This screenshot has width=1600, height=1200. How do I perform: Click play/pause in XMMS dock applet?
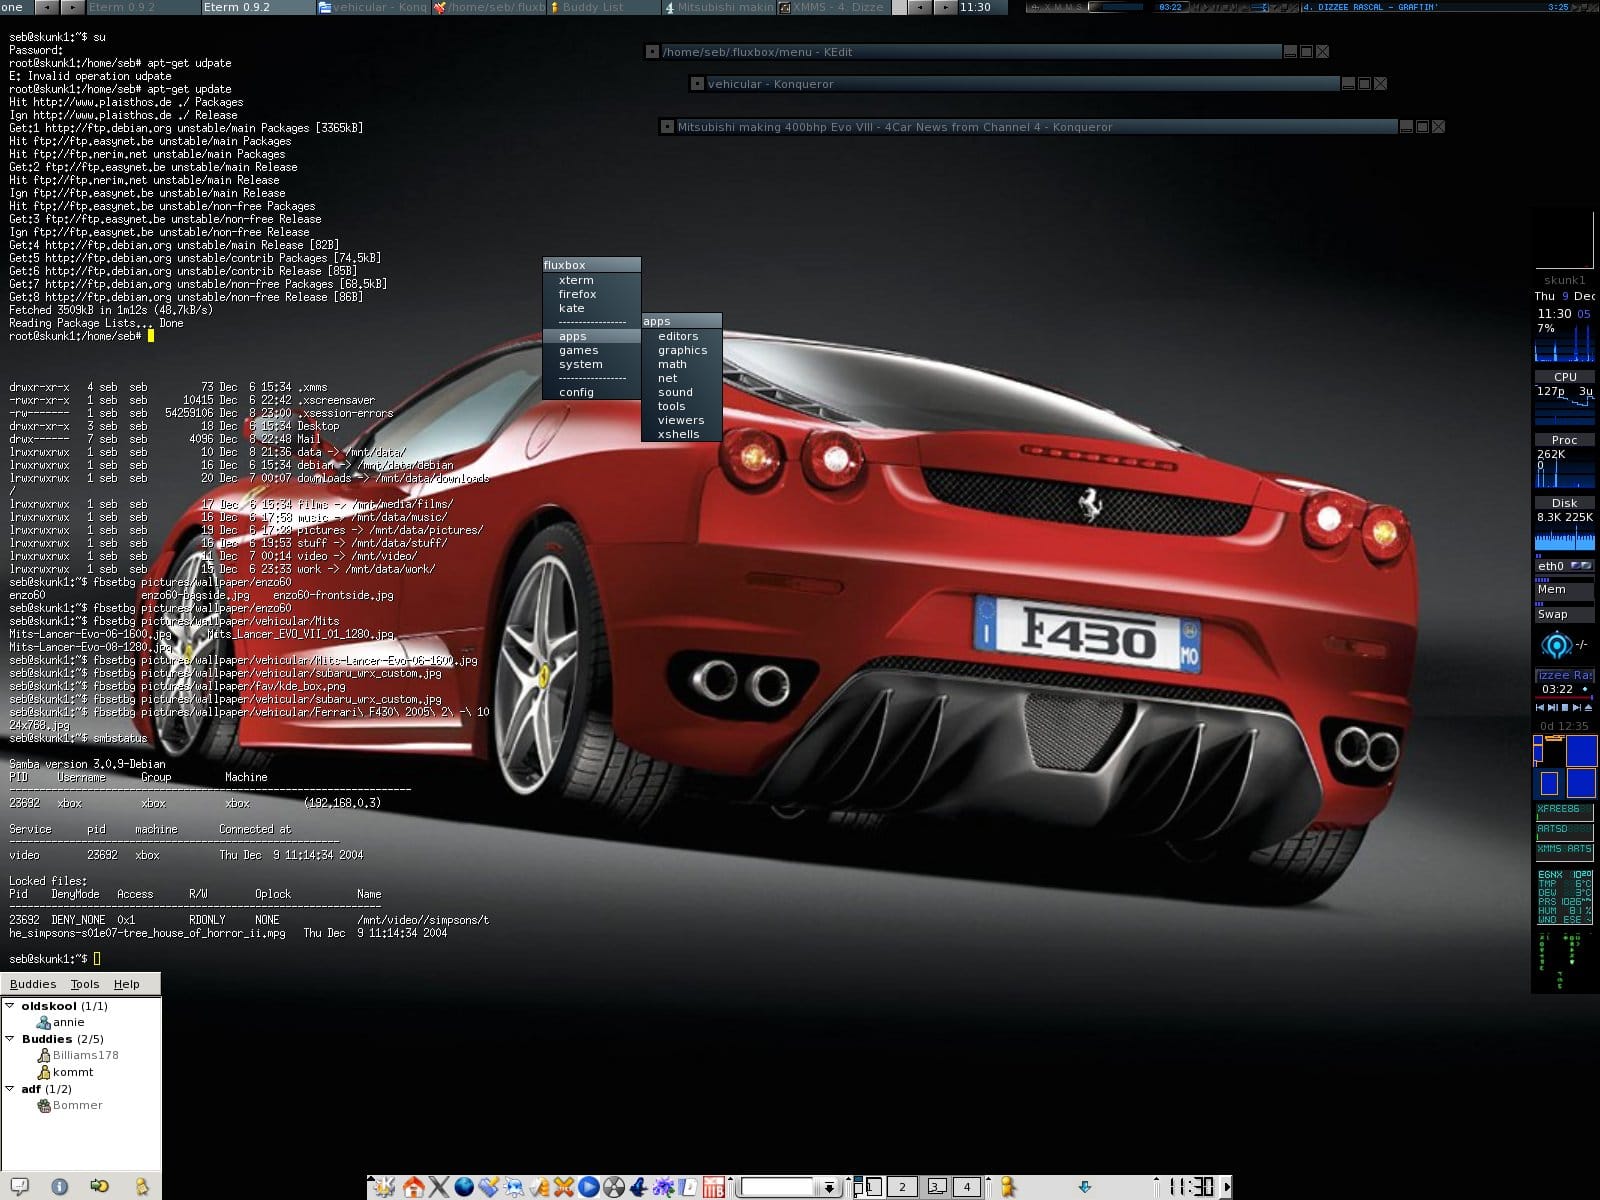[x=1553, y=708]
